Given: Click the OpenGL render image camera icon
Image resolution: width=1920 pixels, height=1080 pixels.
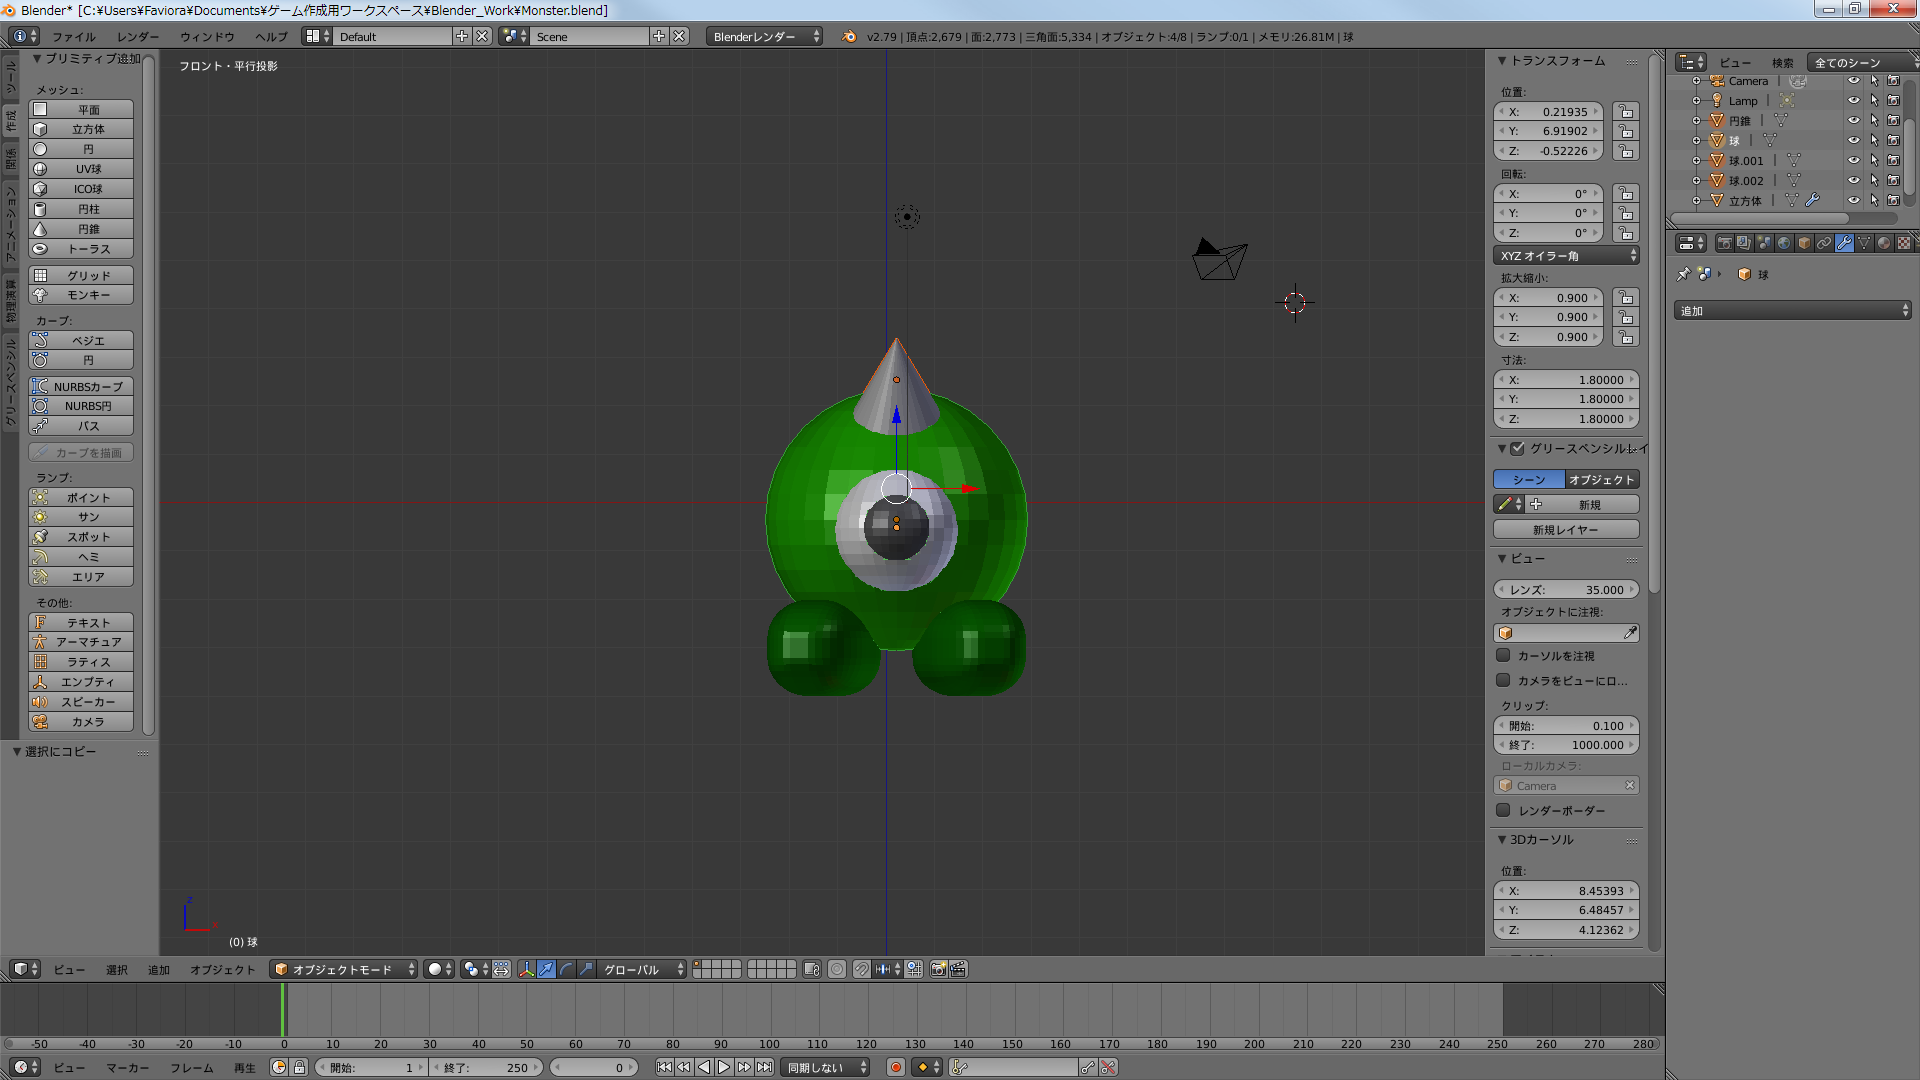Looking at the screenshot, I should [938, 969].
